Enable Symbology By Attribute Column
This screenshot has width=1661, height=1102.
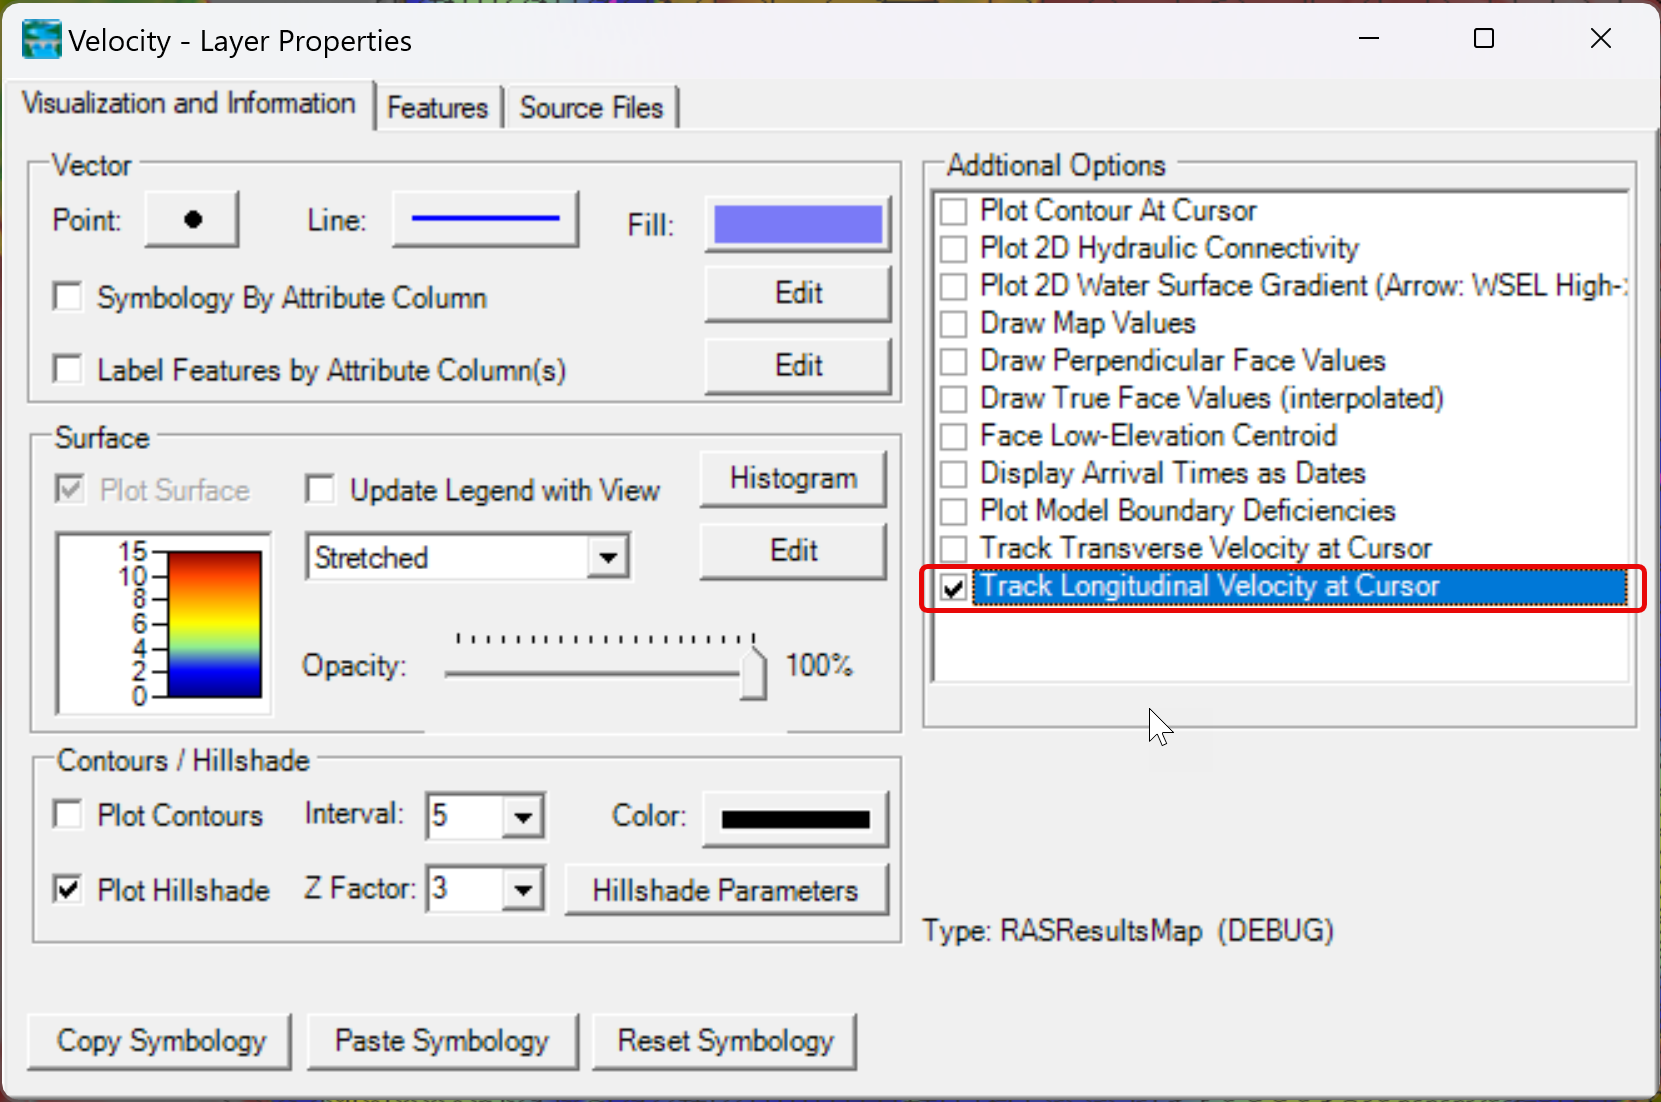coord(68,297)
